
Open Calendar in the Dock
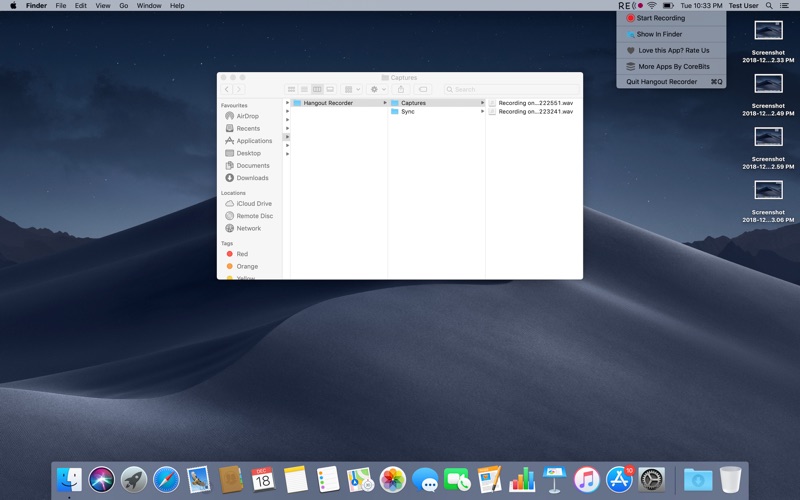(x=263, y=480)
